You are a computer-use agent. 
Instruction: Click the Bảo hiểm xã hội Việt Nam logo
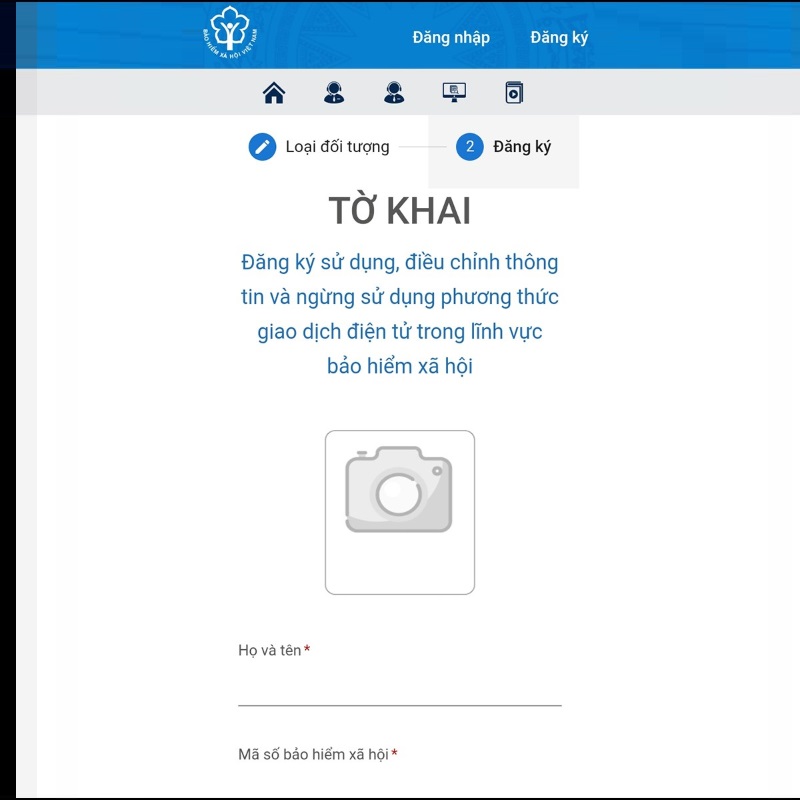[232, 33]
